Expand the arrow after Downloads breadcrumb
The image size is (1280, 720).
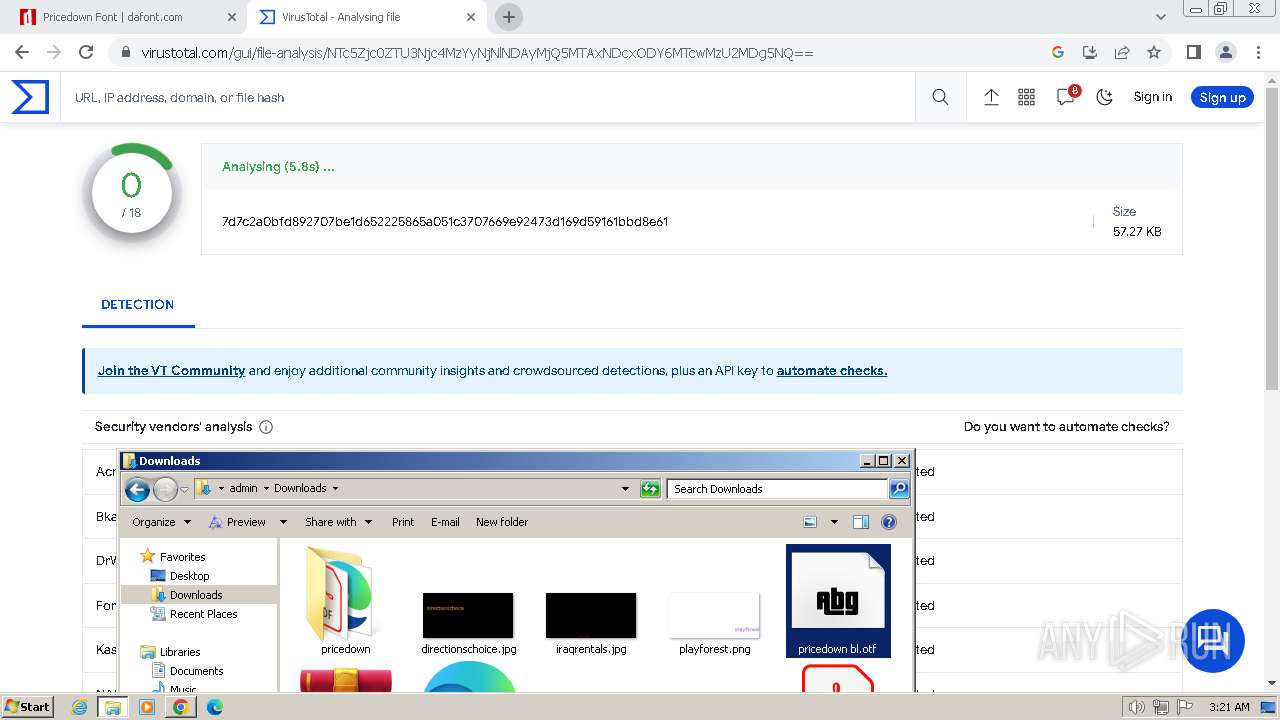coord(335,488)
